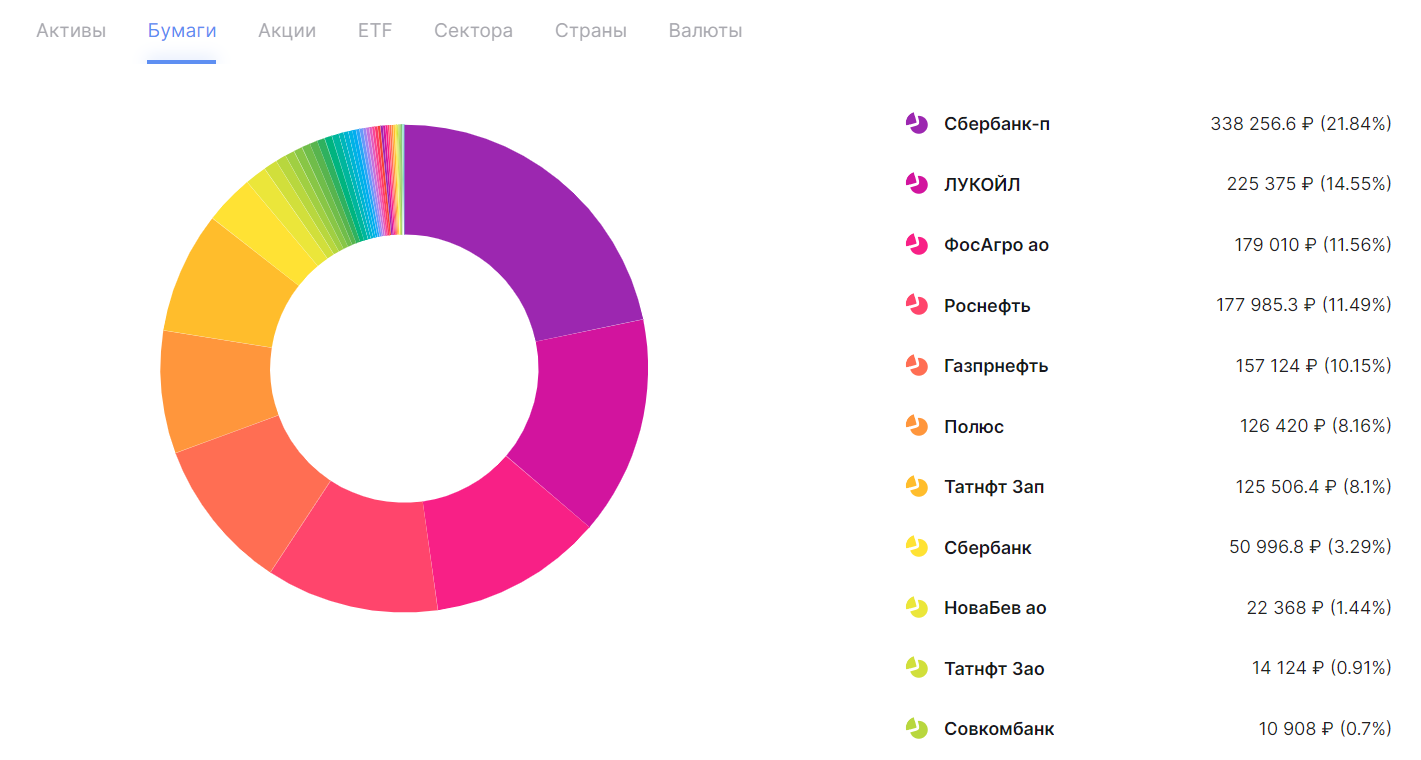1421x760 pixels.
Task: Click the value 22 368 ₽ (1.44%)
Action: click(1318, 608)
